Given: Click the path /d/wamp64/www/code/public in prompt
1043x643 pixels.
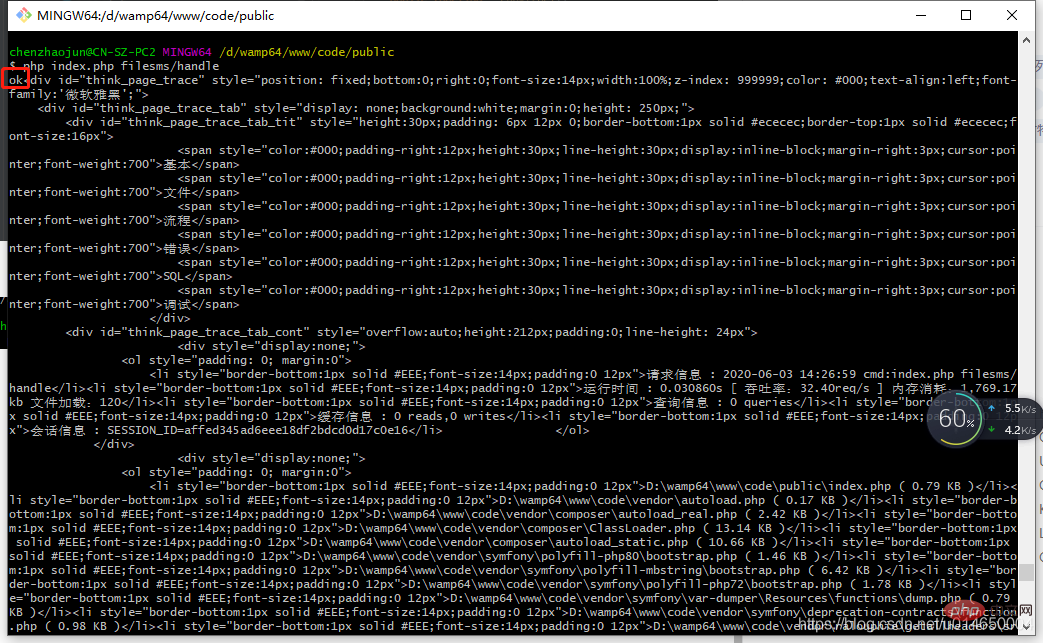Looking at the screenshot, I should pos(307,52).
